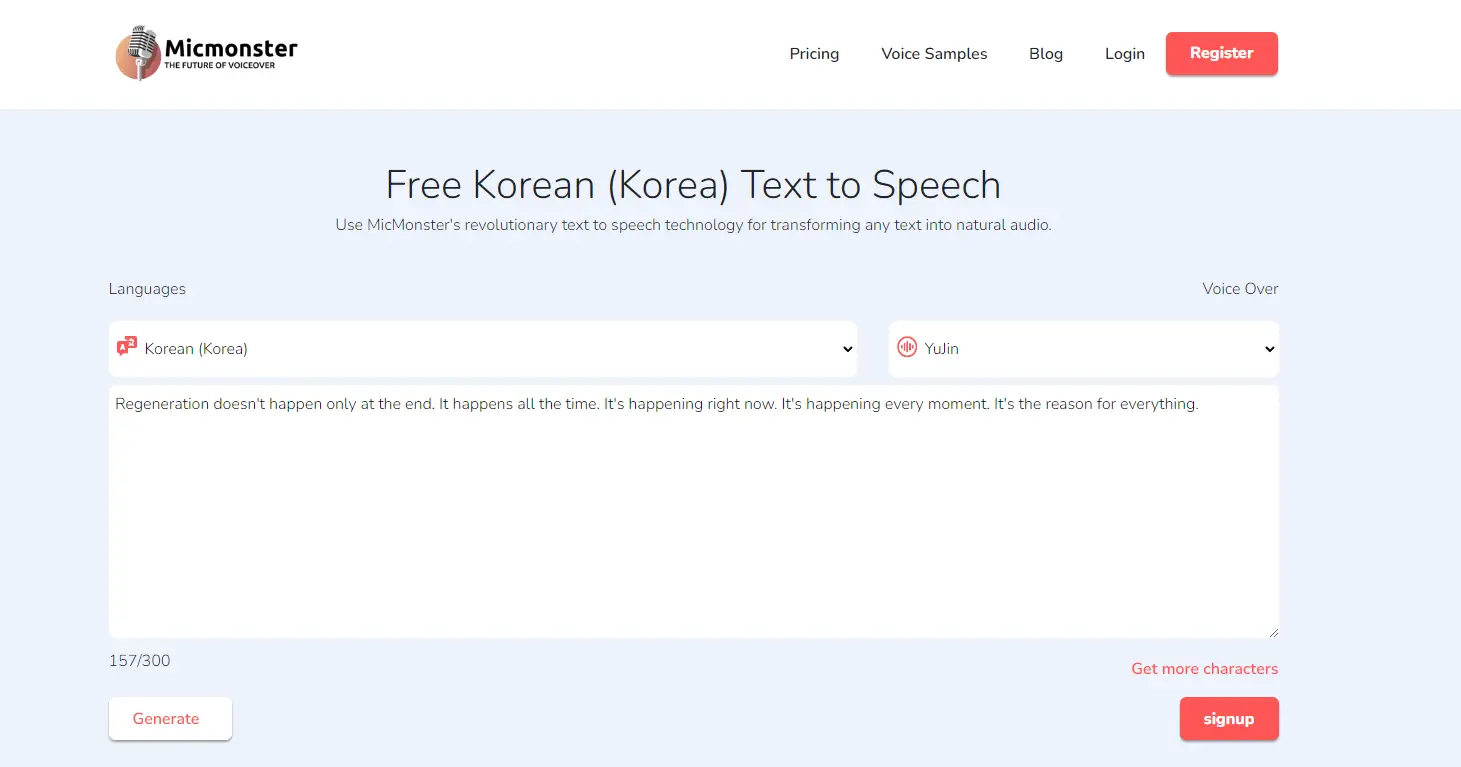Click the red Register button

tap(1222, 54)
